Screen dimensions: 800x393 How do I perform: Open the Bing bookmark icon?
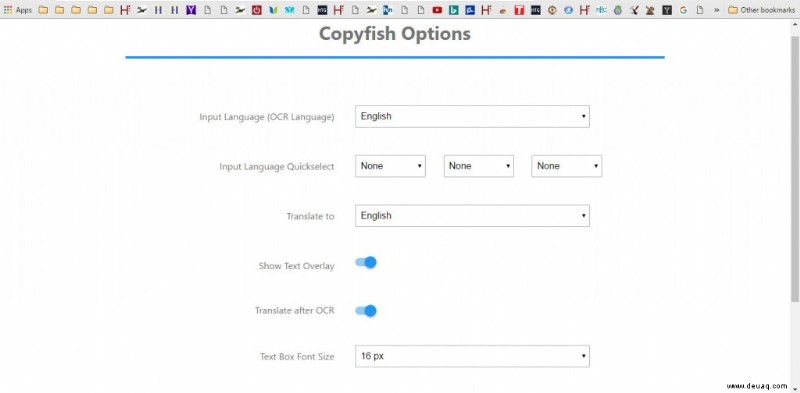[x=454, y=10]
